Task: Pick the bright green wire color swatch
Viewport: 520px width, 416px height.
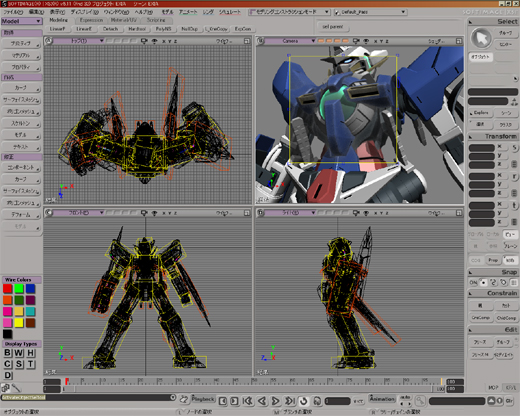Action: click(x=19, y=289)
